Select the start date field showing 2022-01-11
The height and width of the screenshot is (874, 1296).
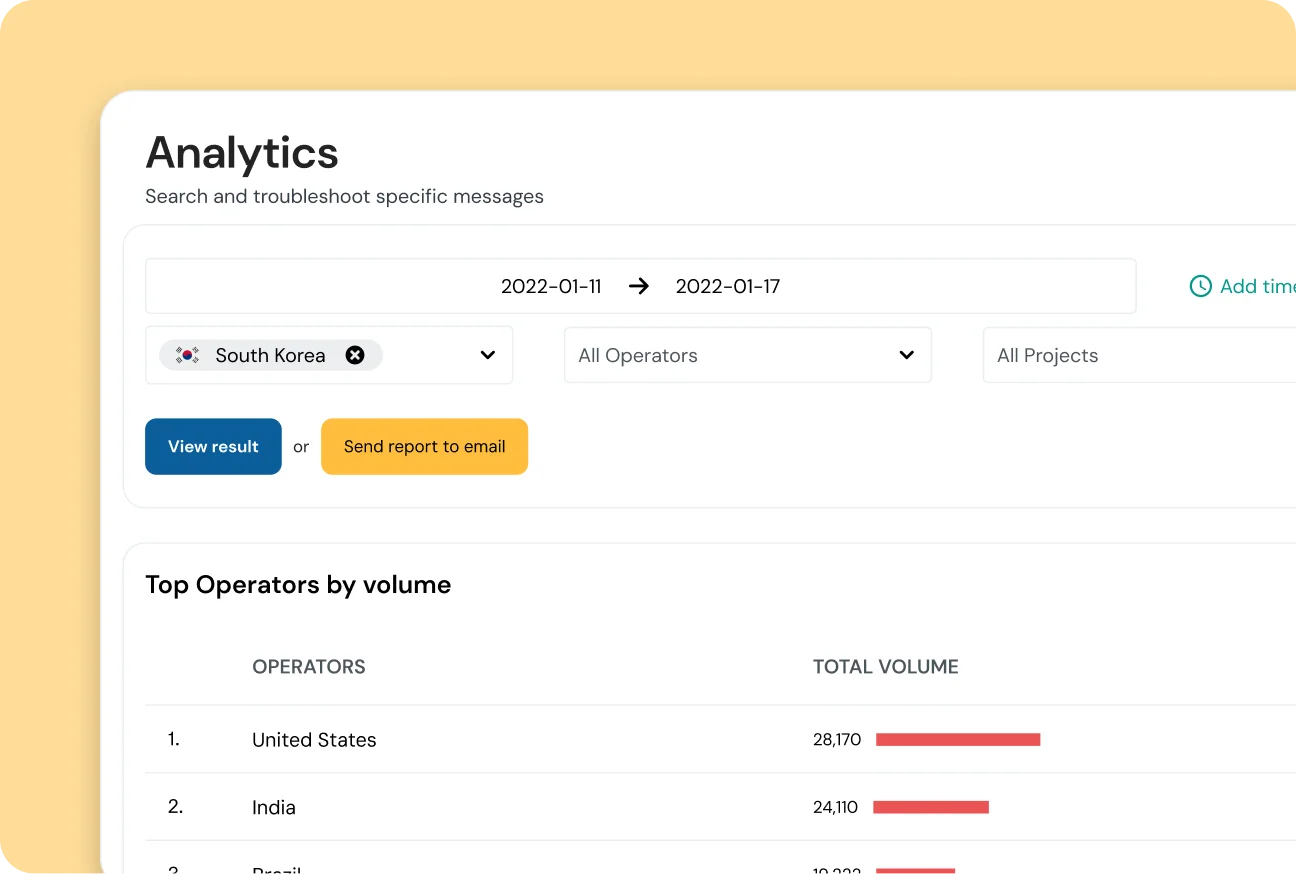[x=551, y=286]
